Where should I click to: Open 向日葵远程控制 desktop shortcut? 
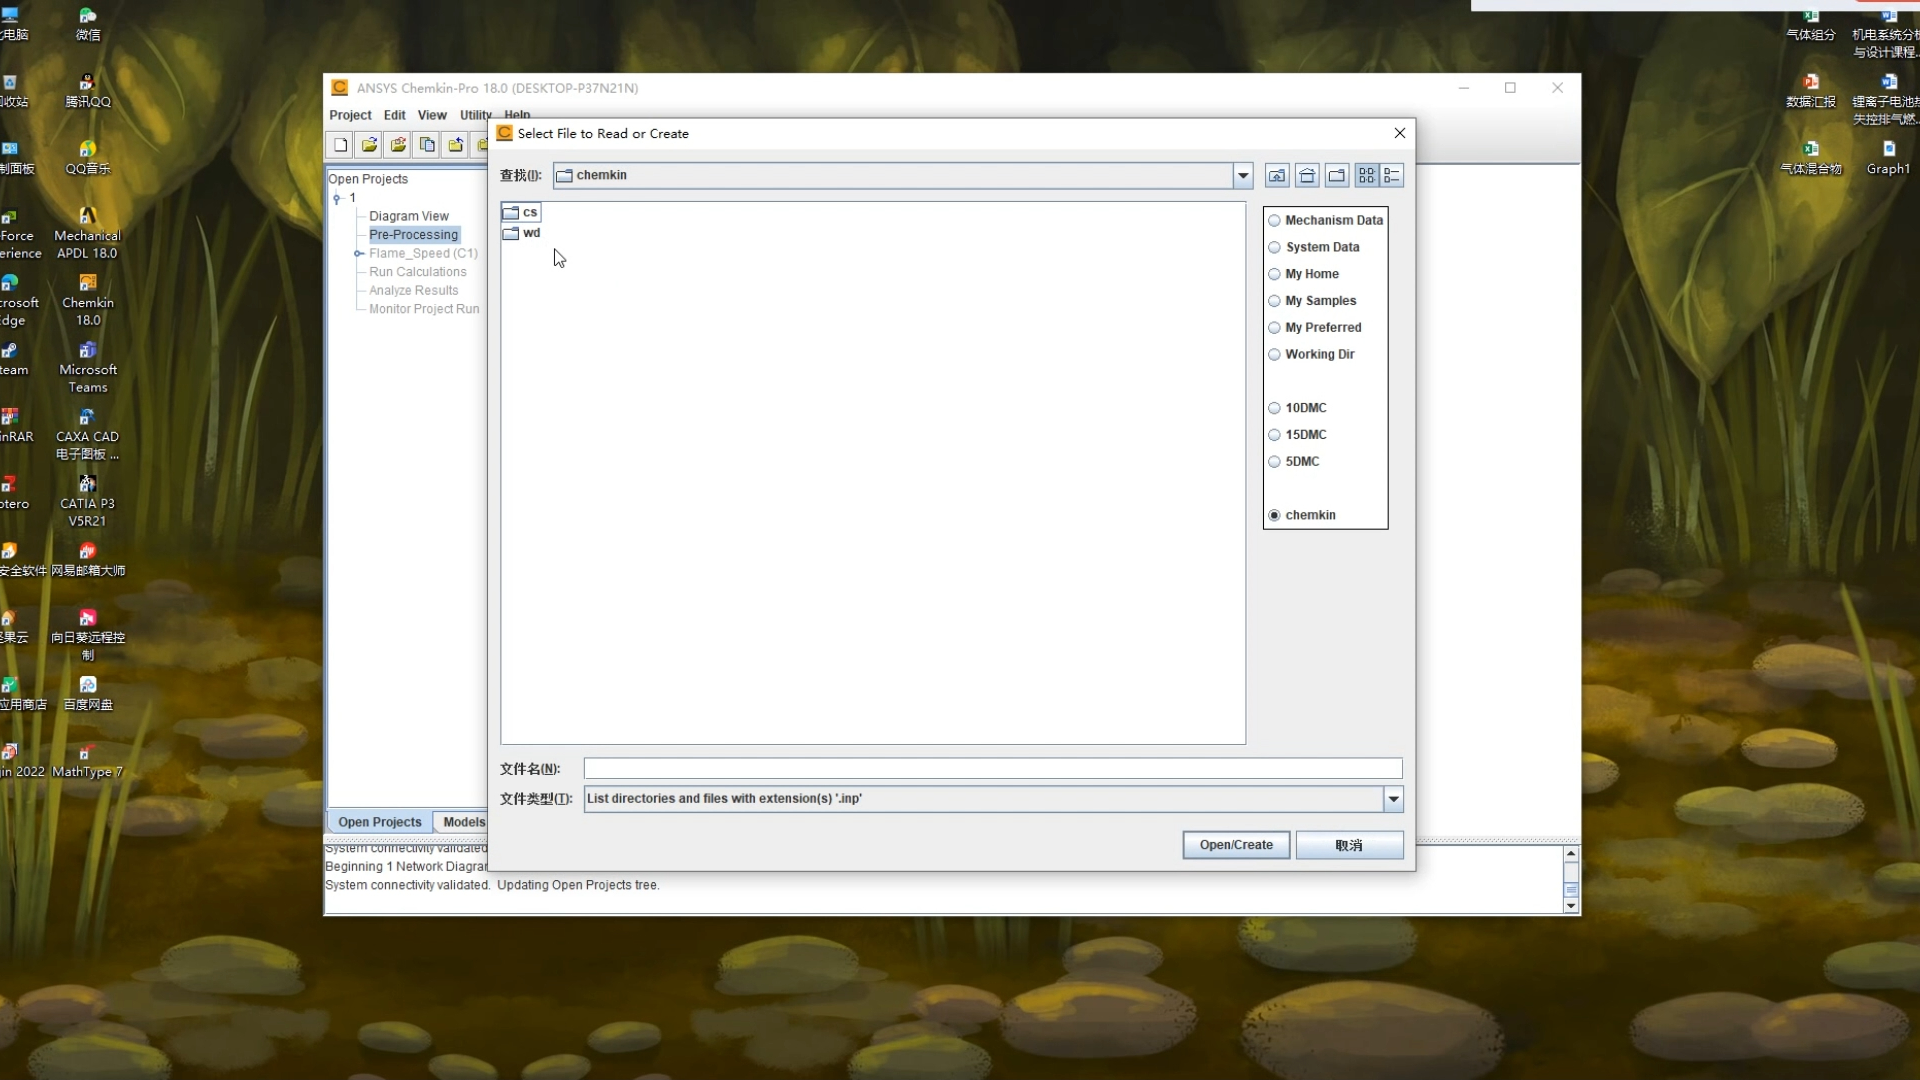point(88,635)
